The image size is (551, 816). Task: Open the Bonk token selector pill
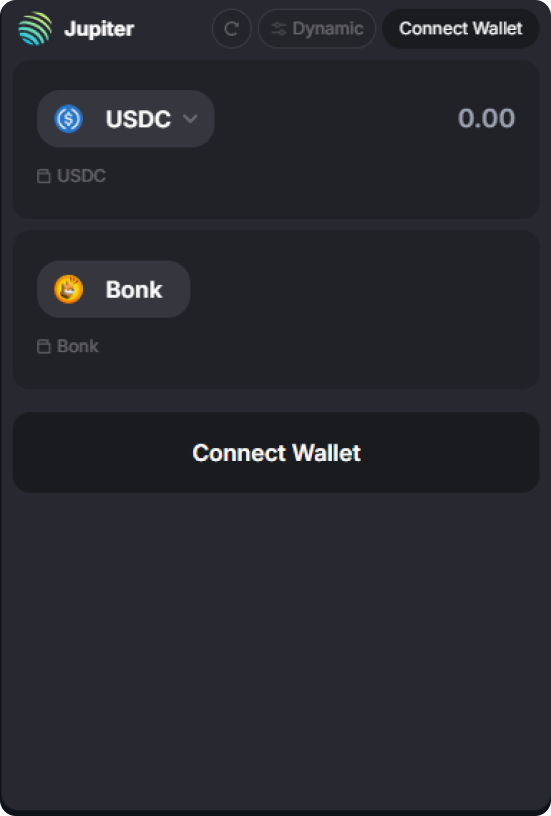click(113, 289)
